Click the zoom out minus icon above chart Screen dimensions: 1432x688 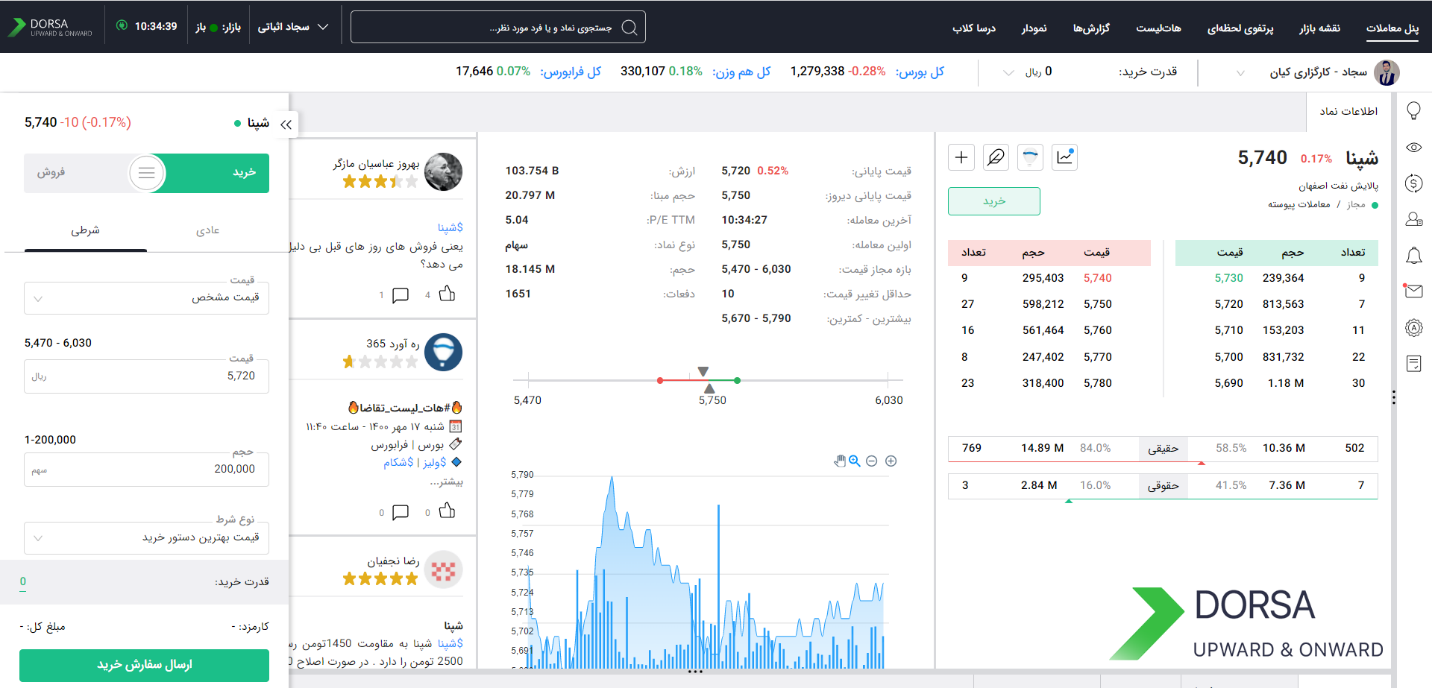[x=872, y=461]
